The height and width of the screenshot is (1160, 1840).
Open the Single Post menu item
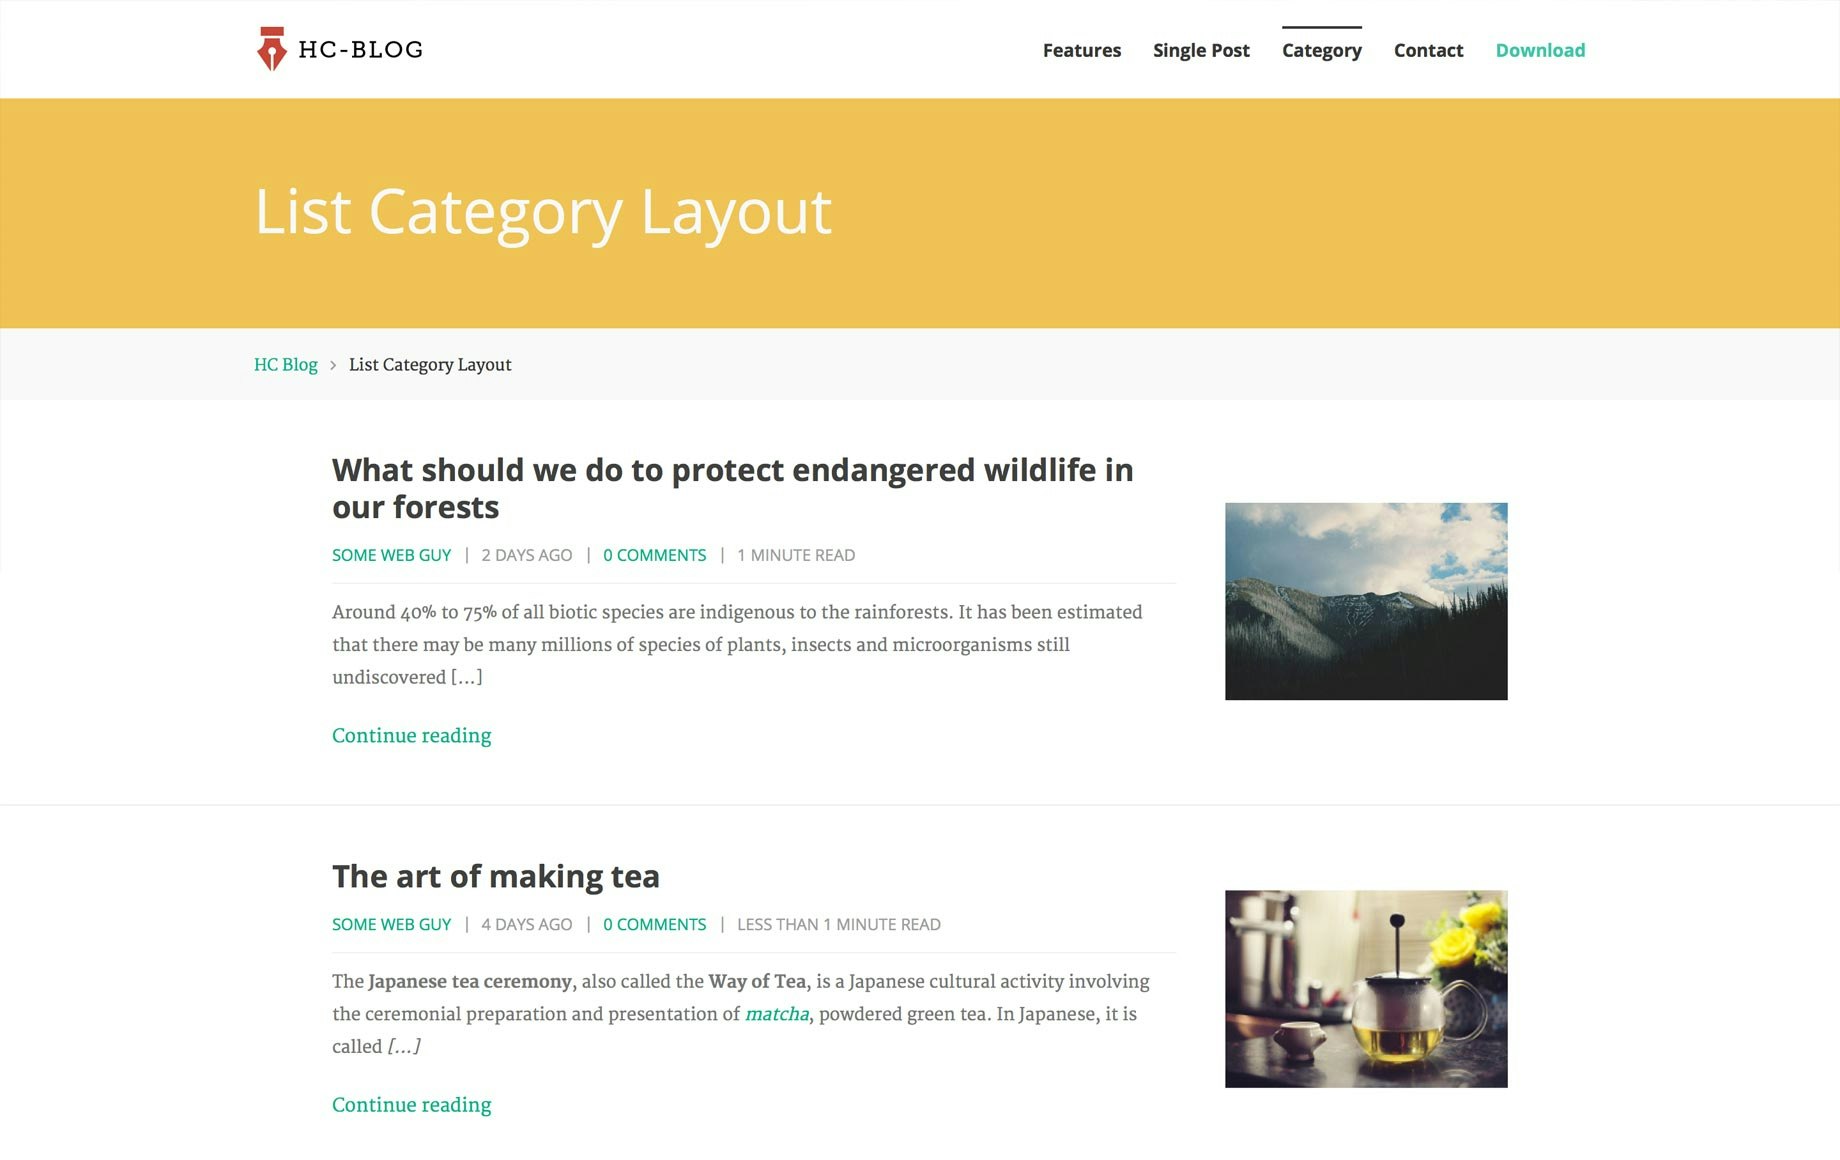(1201, 50)
